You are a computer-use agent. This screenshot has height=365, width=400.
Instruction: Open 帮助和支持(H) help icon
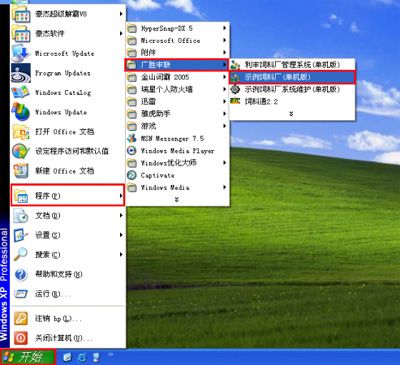21,275
